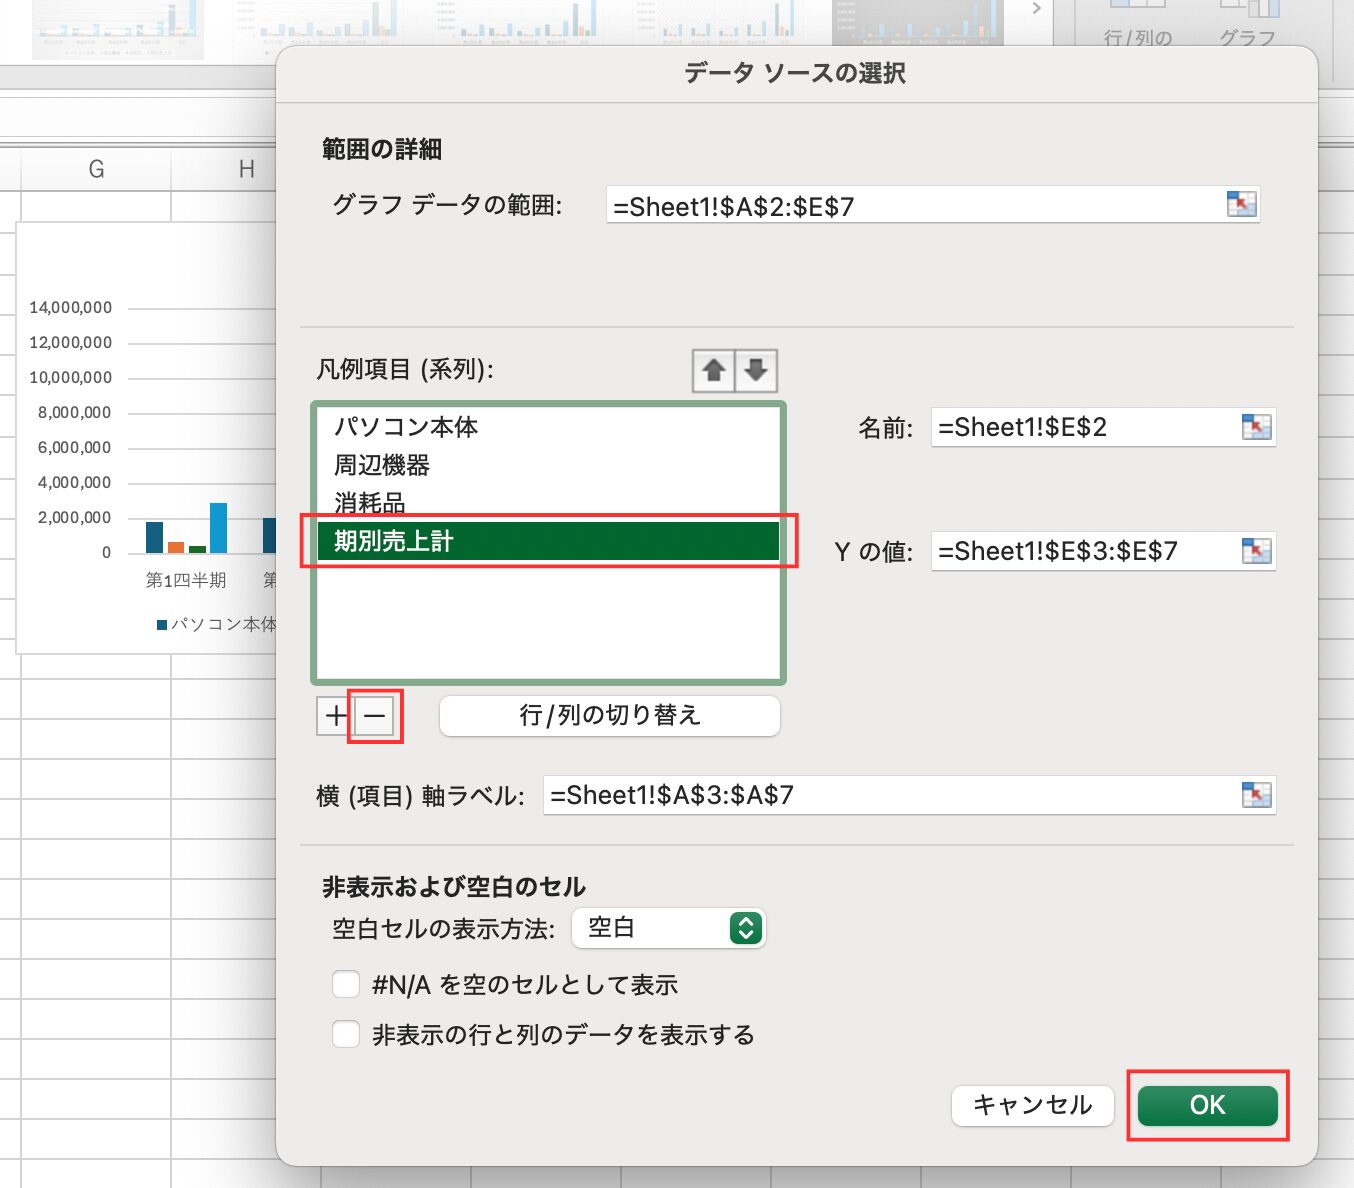Select 周辺機器 in the series list
The width and height of the screenshot is (1354, 1188).
(x=382, y=465)
